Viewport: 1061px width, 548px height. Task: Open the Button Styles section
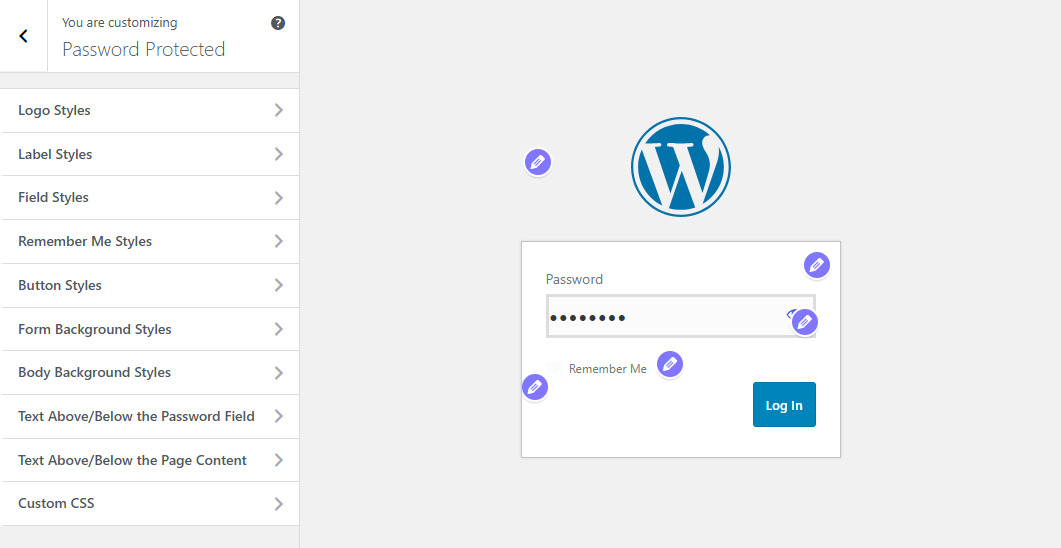pyautogui.click(x=150, y=286)
